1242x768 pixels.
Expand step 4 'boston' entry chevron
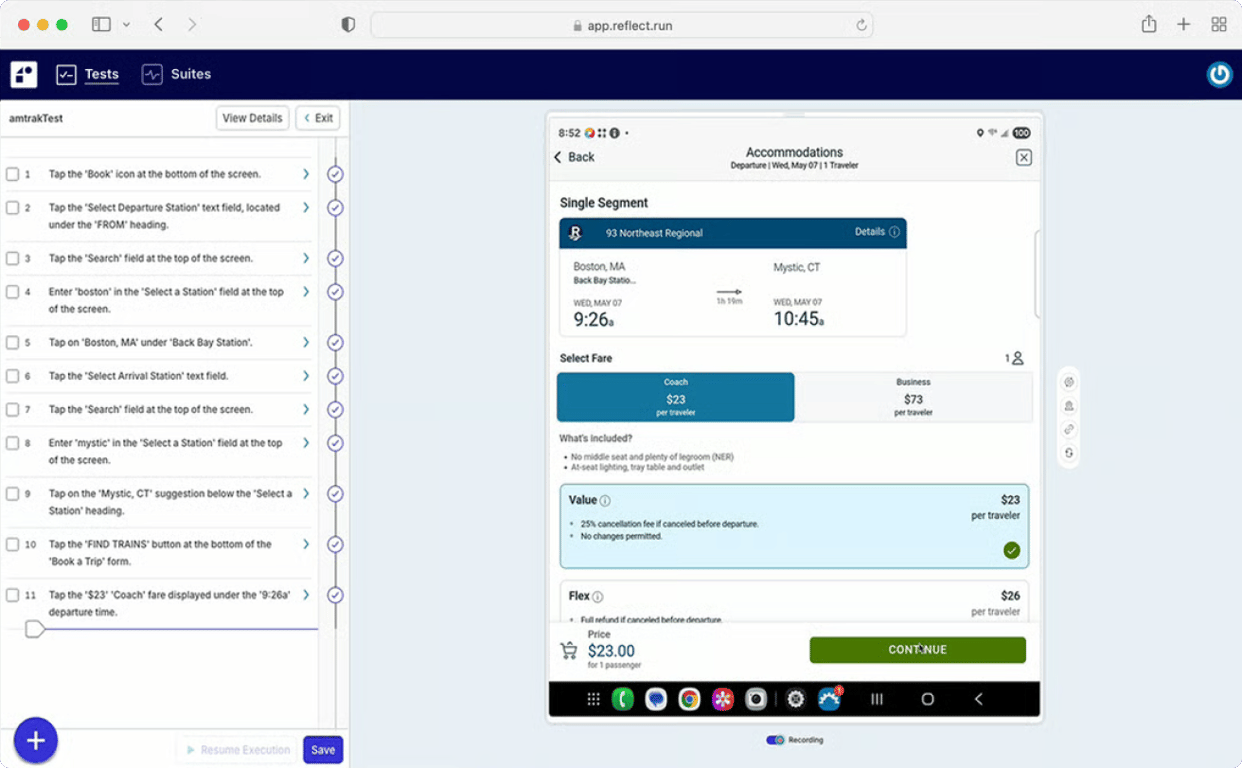click(x=306, y=292)
